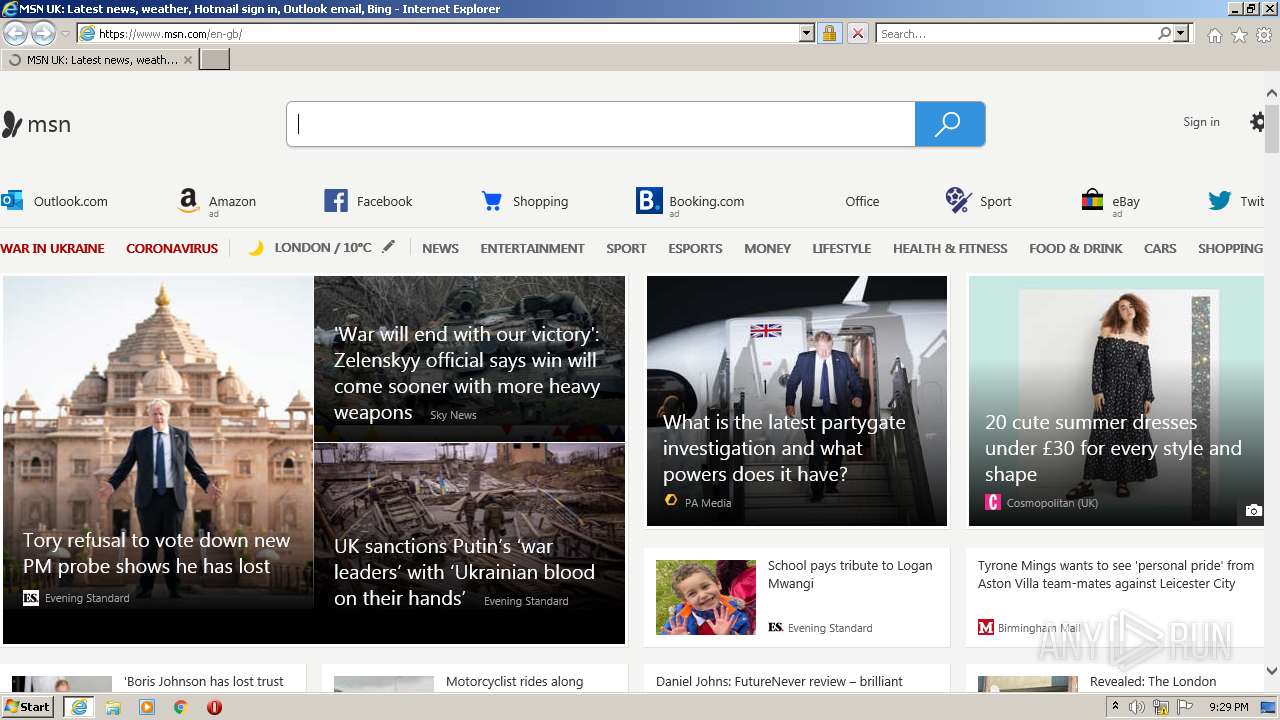Viewport: 1280px width, 720px height.
Task: Edit London weather location pencil icon
Action: [x=388, y=246]
